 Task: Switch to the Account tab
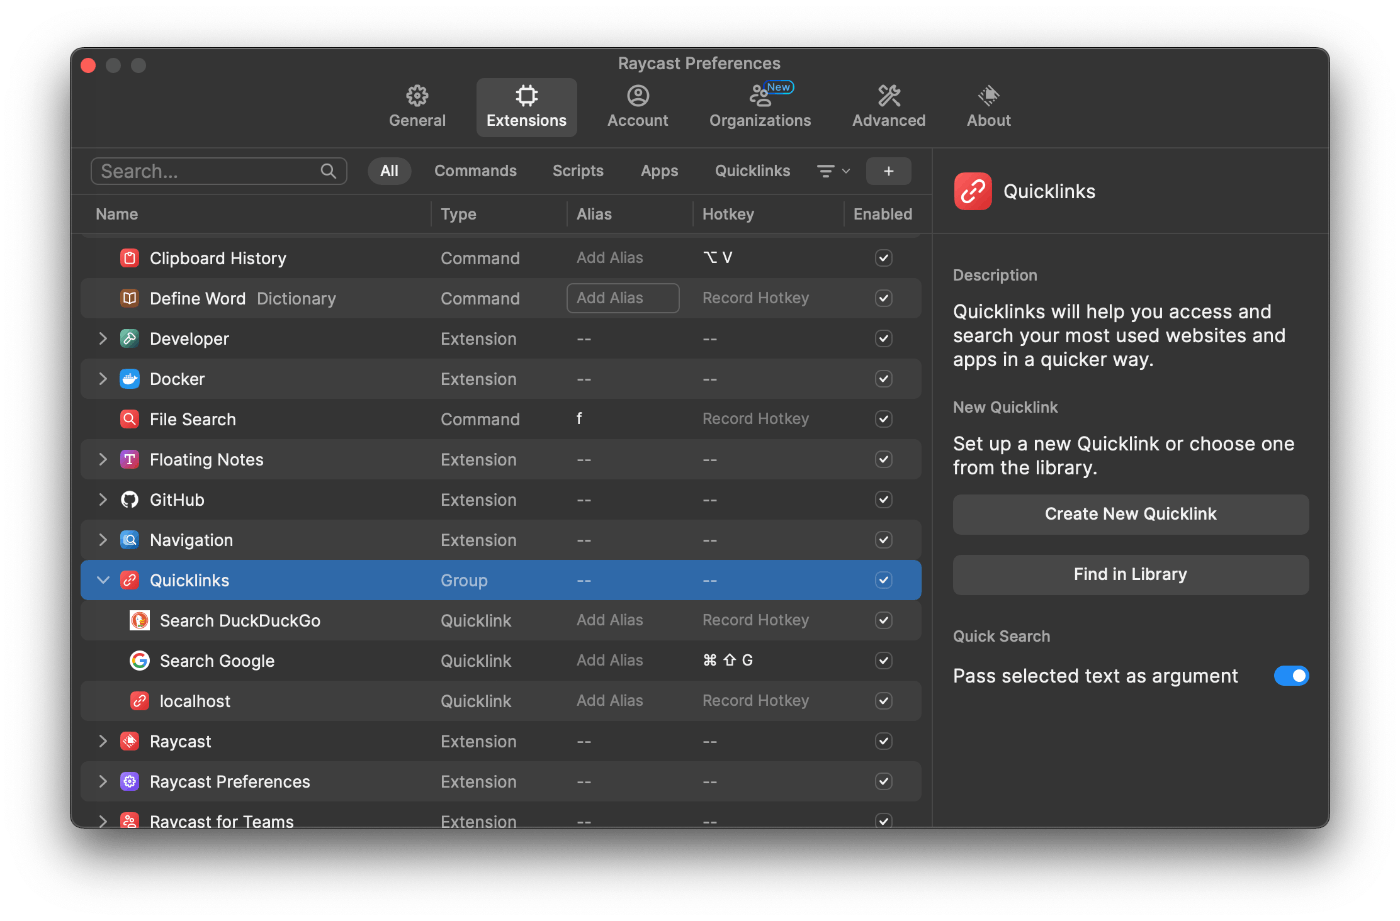pos(638,107)
